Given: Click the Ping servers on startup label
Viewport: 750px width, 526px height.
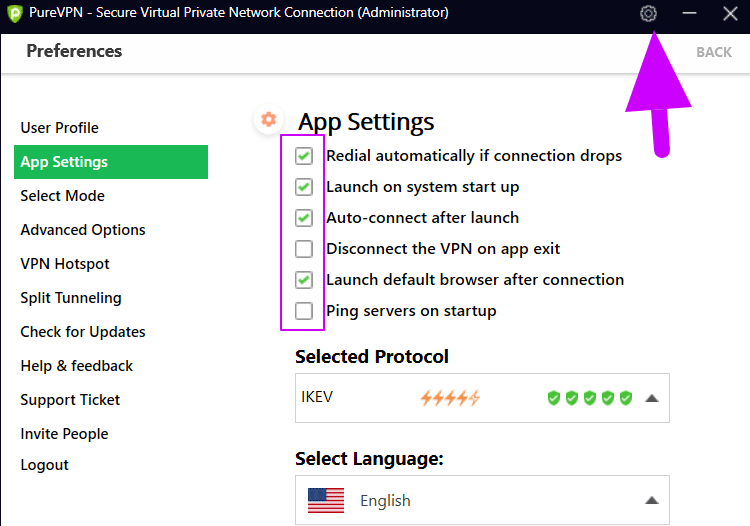Looking at the screenshot, I should pyautogui.click(x=411, y=311).
